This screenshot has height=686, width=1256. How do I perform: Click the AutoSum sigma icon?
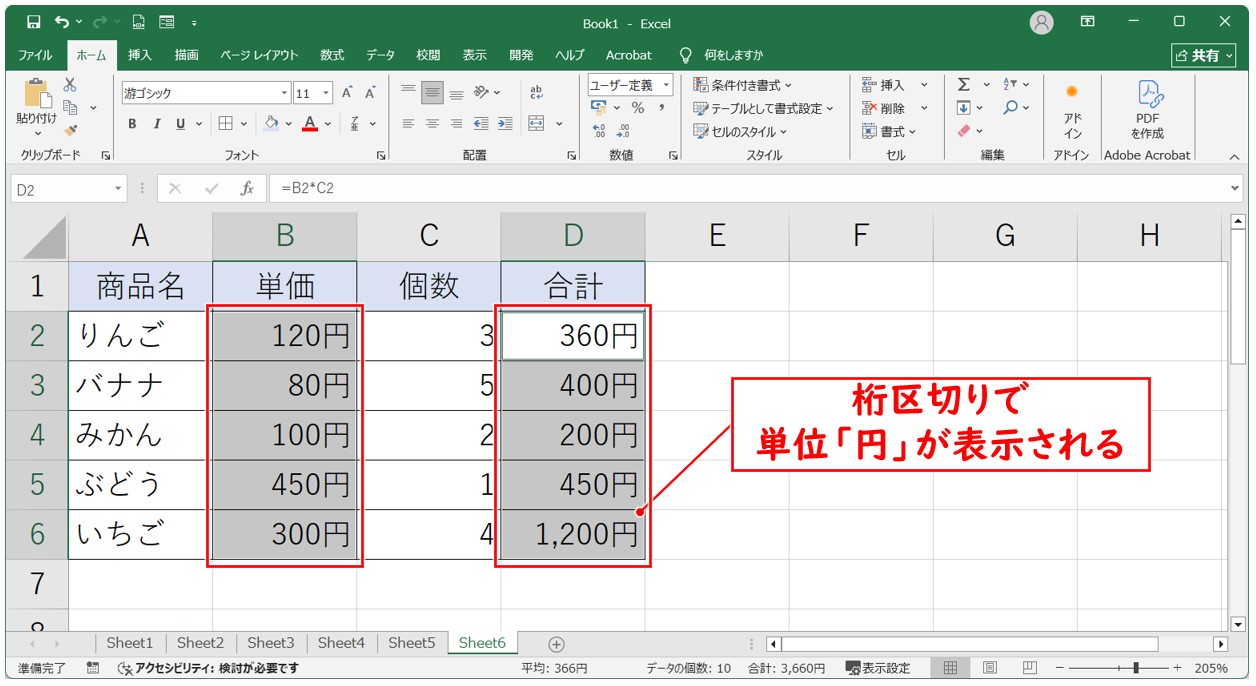pyautogui.click(x=963, y=85)
